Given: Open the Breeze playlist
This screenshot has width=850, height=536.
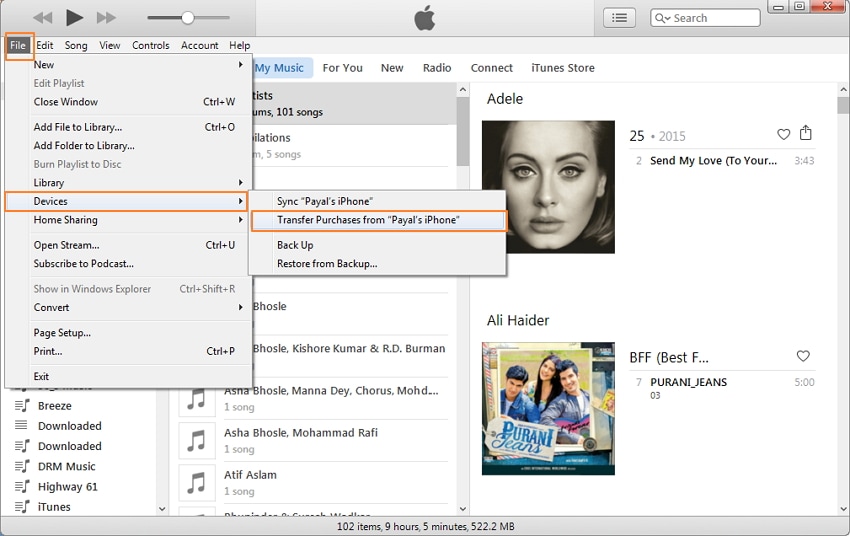Looking at the screenshot, I should tap(55, 405).
